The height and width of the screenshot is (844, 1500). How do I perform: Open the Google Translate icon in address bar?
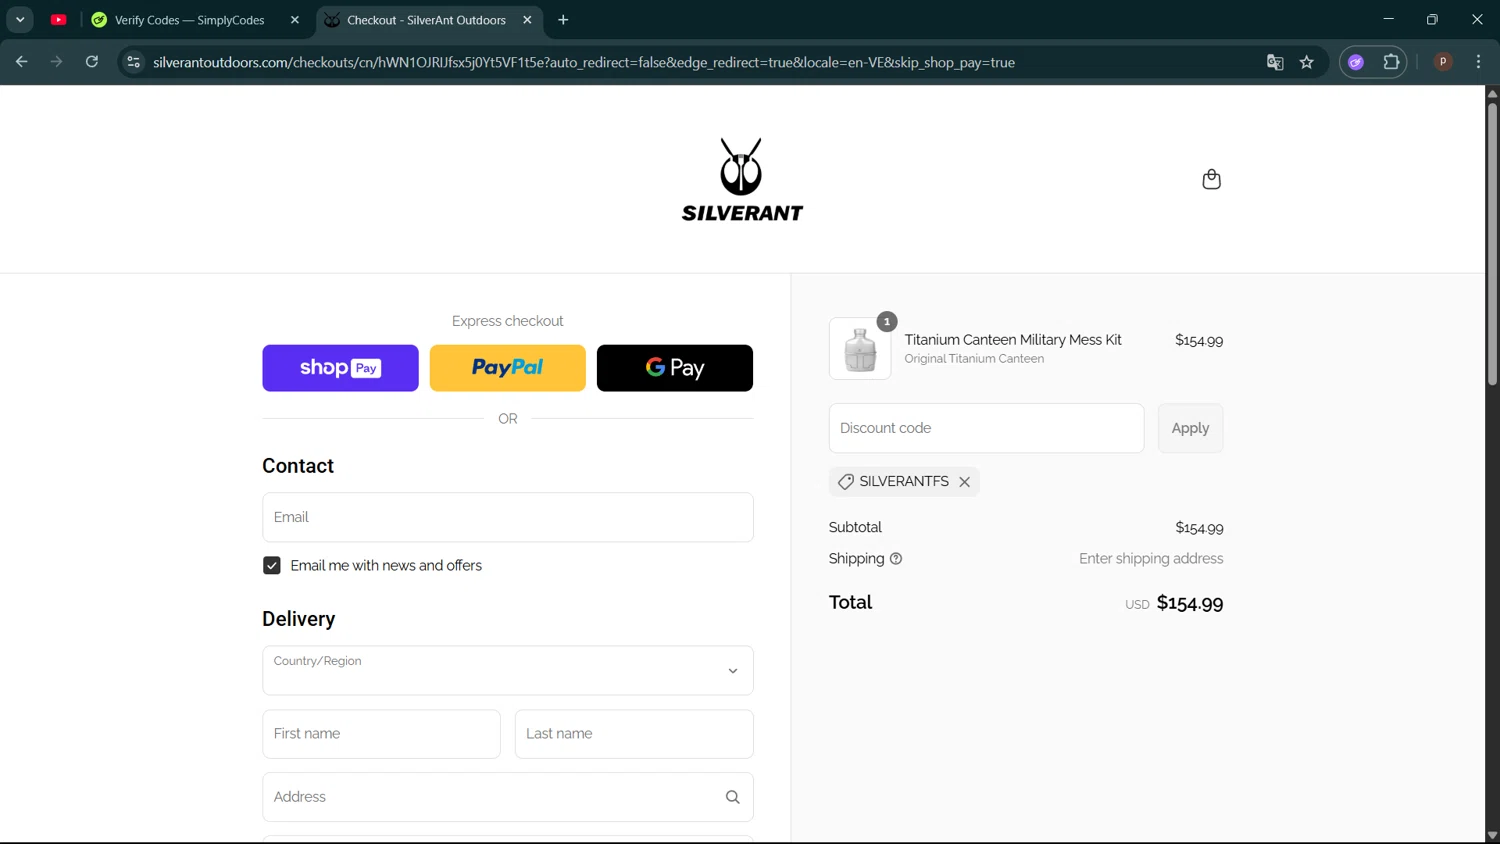click(x=1275, y=62)
